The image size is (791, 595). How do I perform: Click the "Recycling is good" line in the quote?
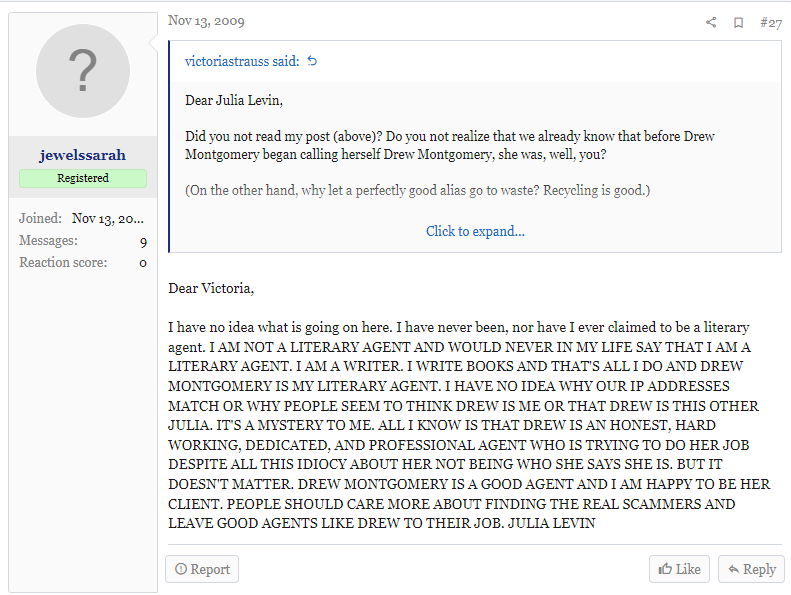click(x=418, y=190)
